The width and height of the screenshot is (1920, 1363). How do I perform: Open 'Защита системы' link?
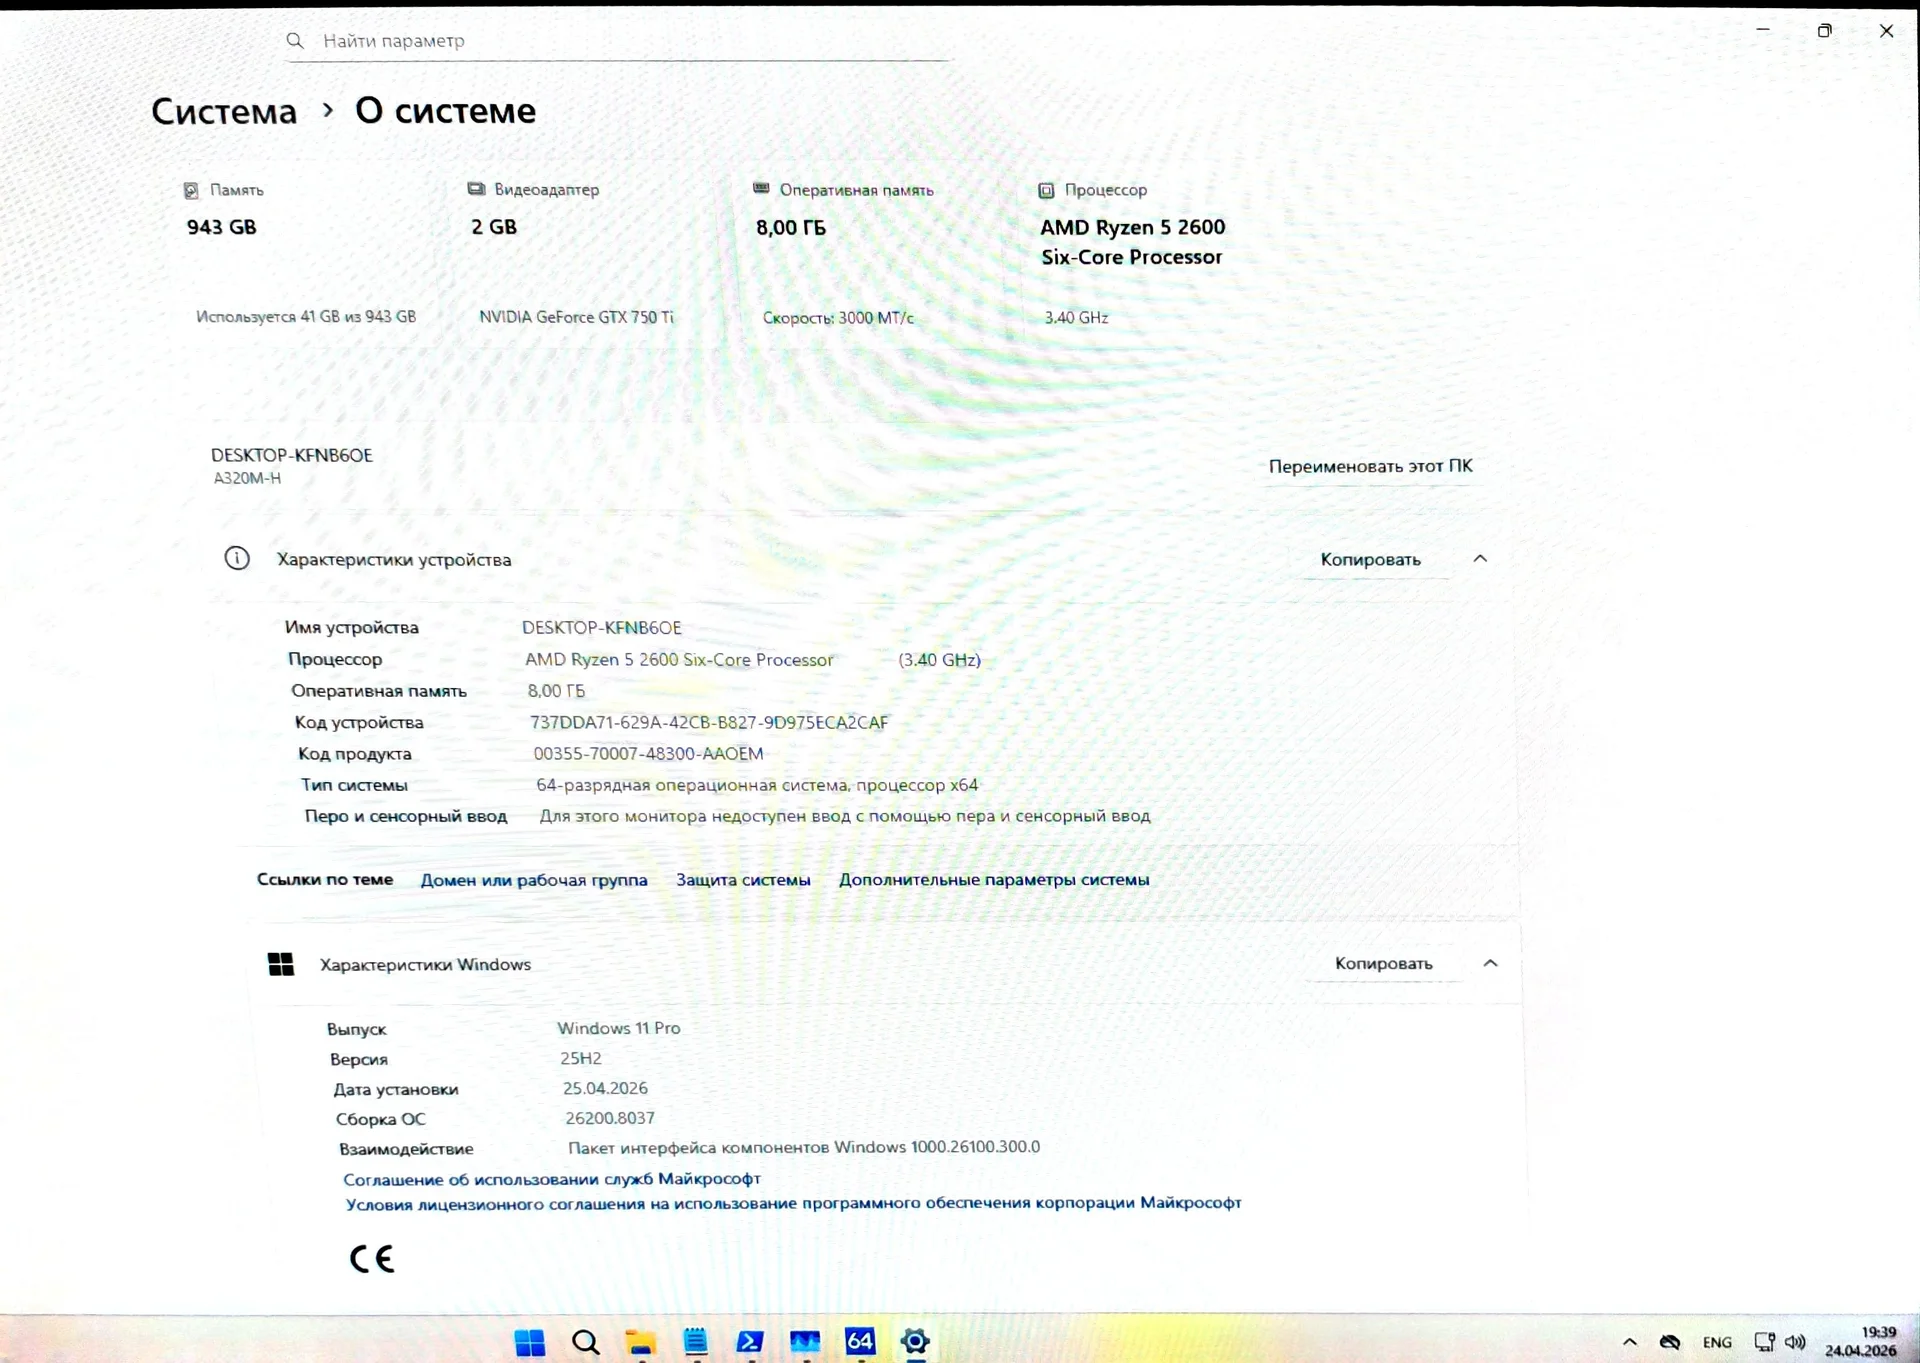click(x=743, y=880)
